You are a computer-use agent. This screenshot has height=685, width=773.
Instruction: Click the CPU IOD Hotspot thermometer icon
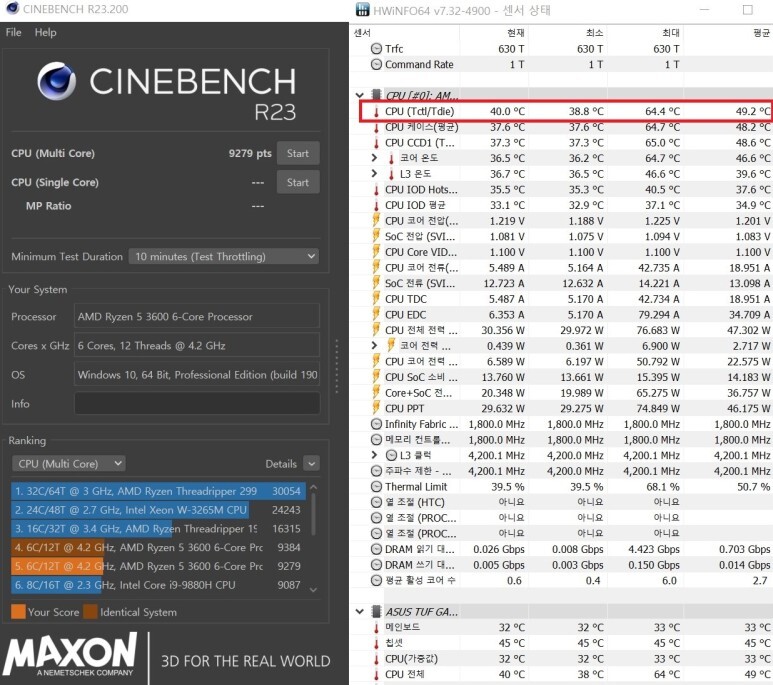[x=376, y=190]
